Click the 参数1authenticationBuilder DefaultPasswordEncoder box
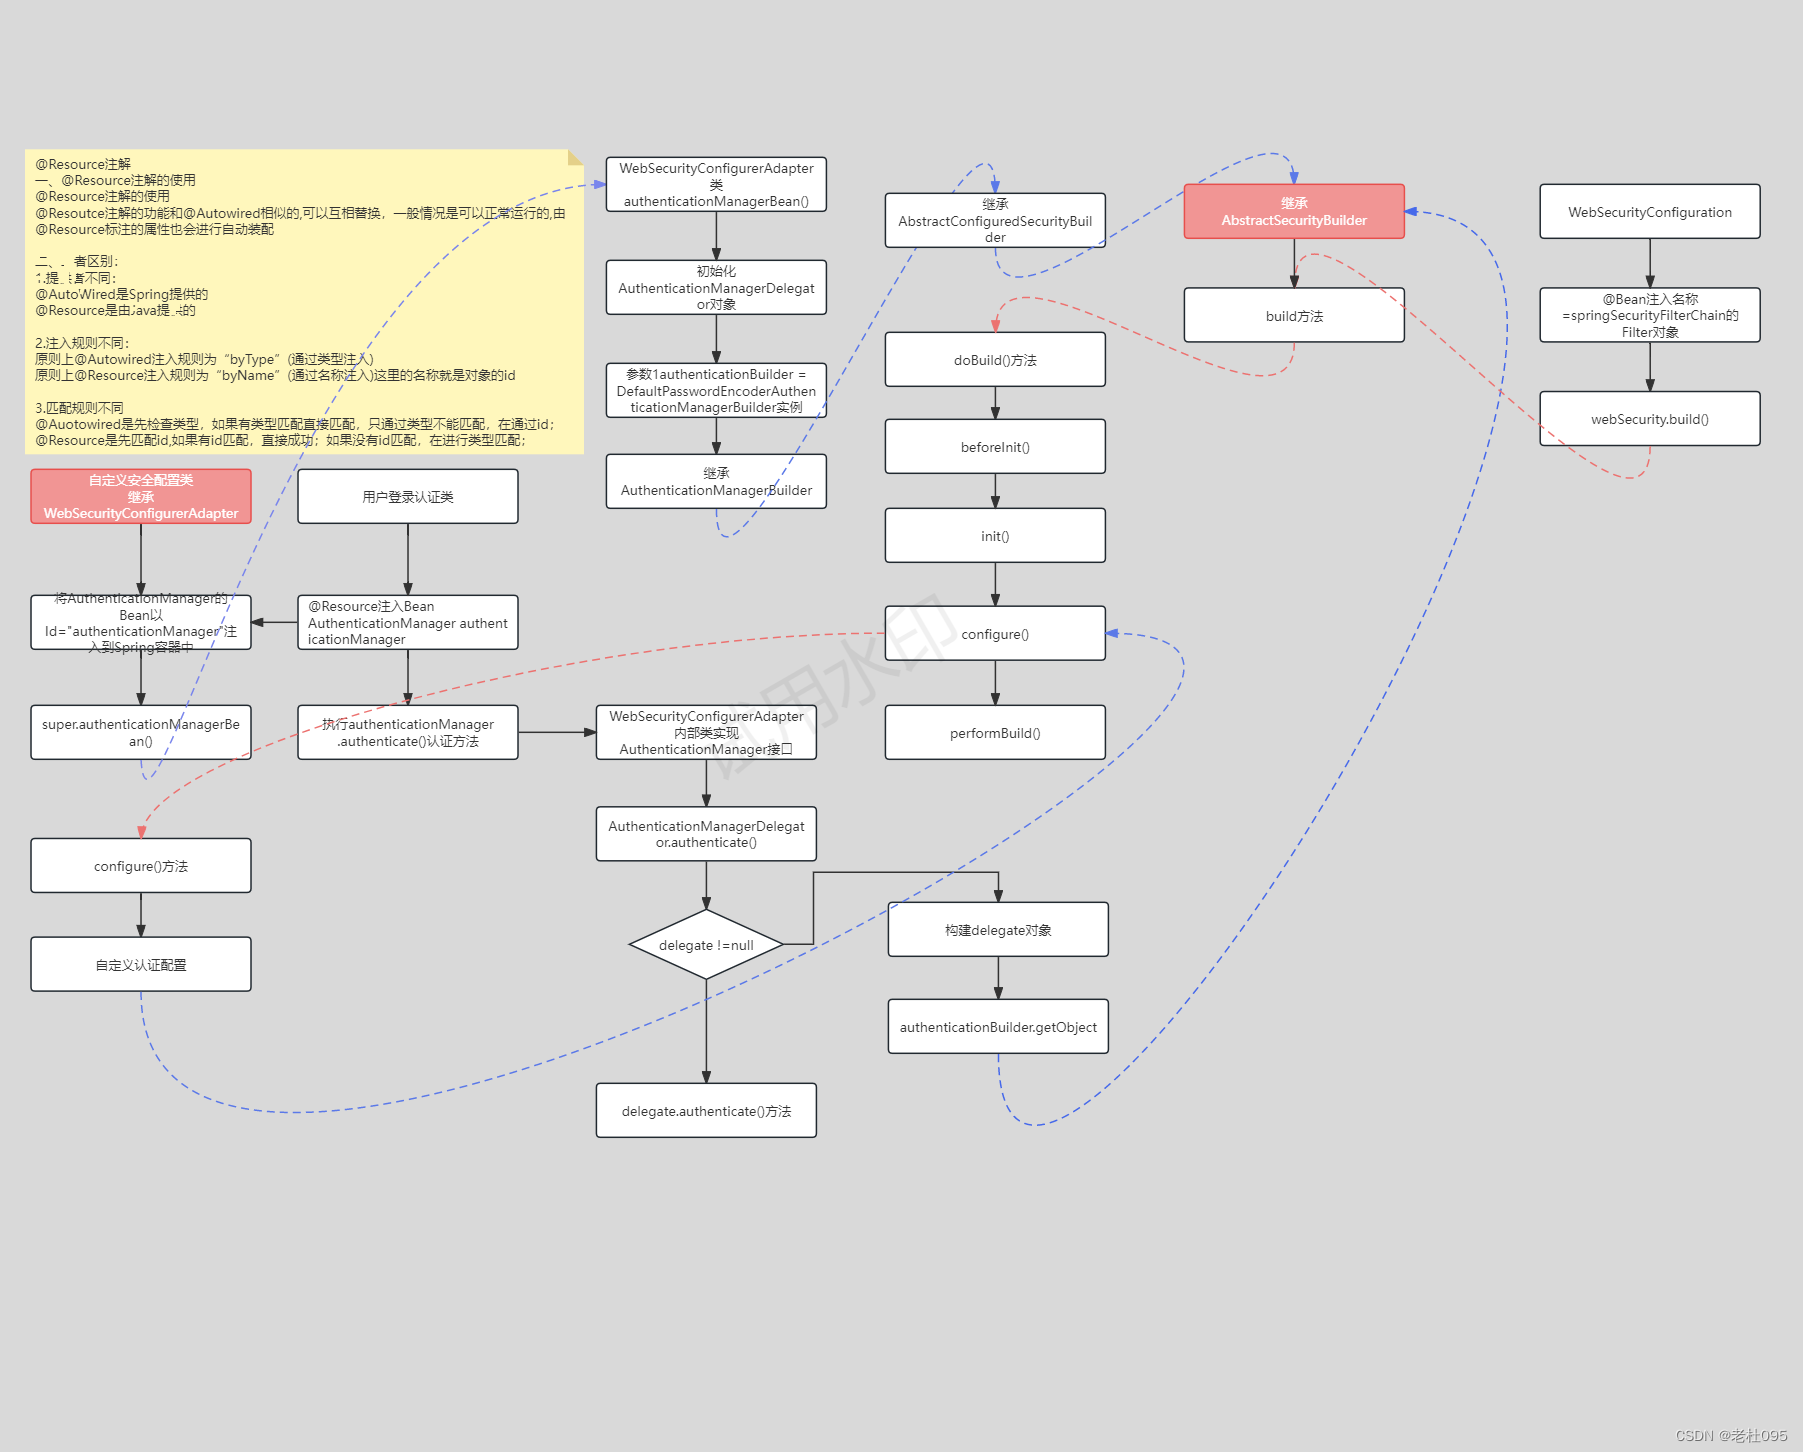The width and height of the screenshot is (1803, 1452). point(716,391)
